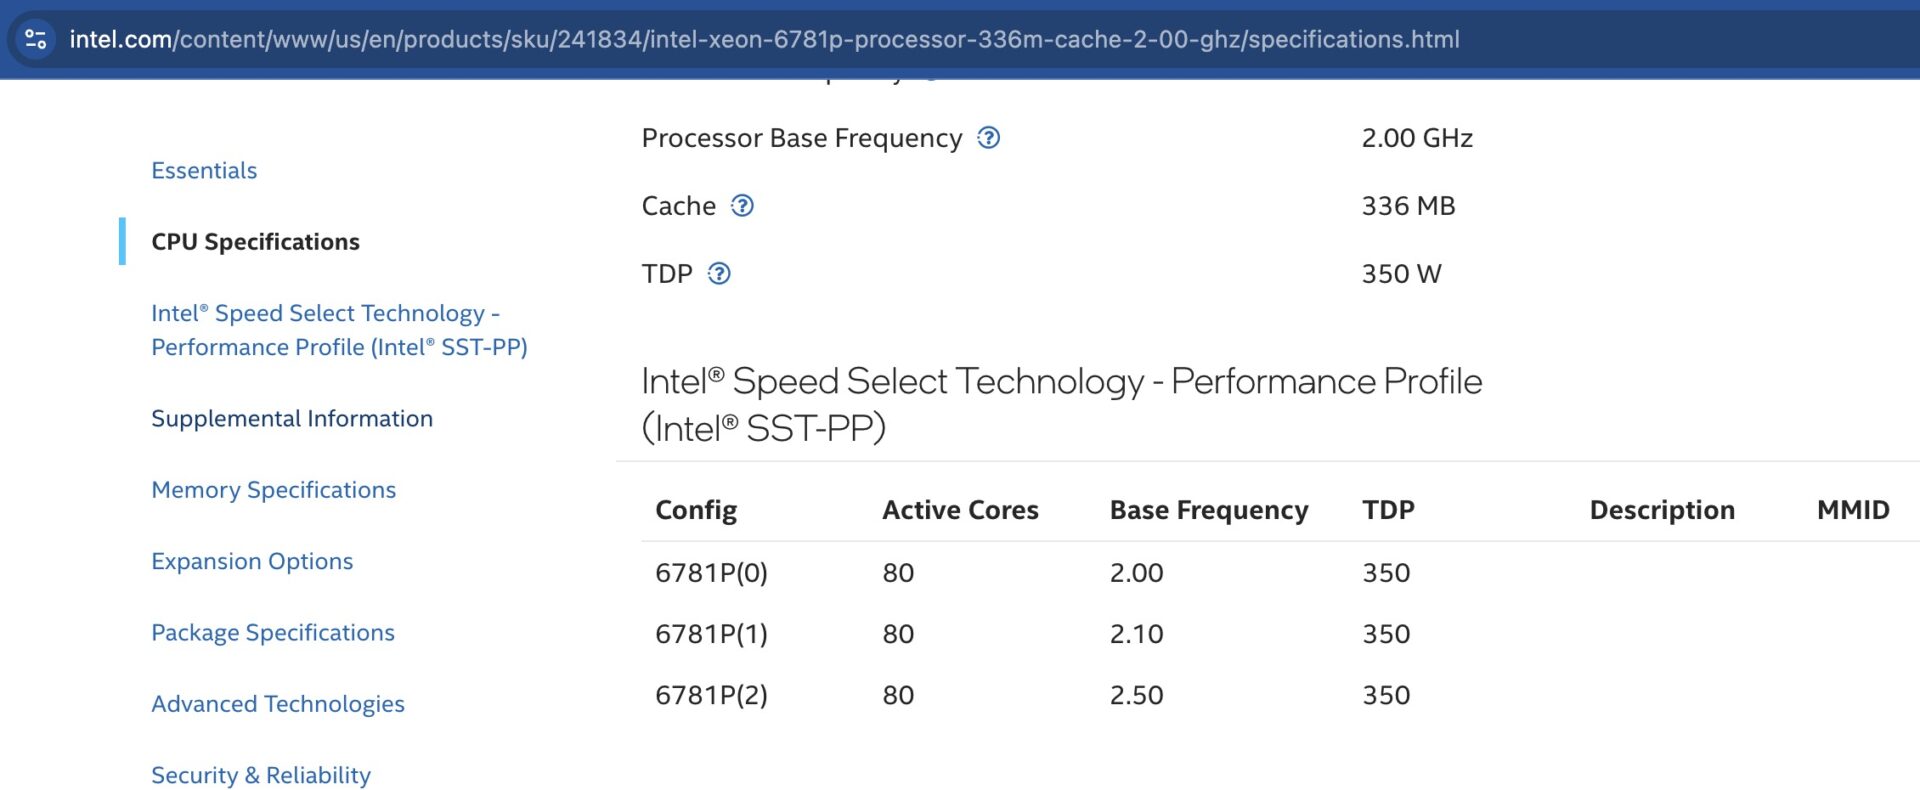Screen dimensions: 1920x790
Task: Click the site permissions icon in the address bar
Action: (36, 40)
